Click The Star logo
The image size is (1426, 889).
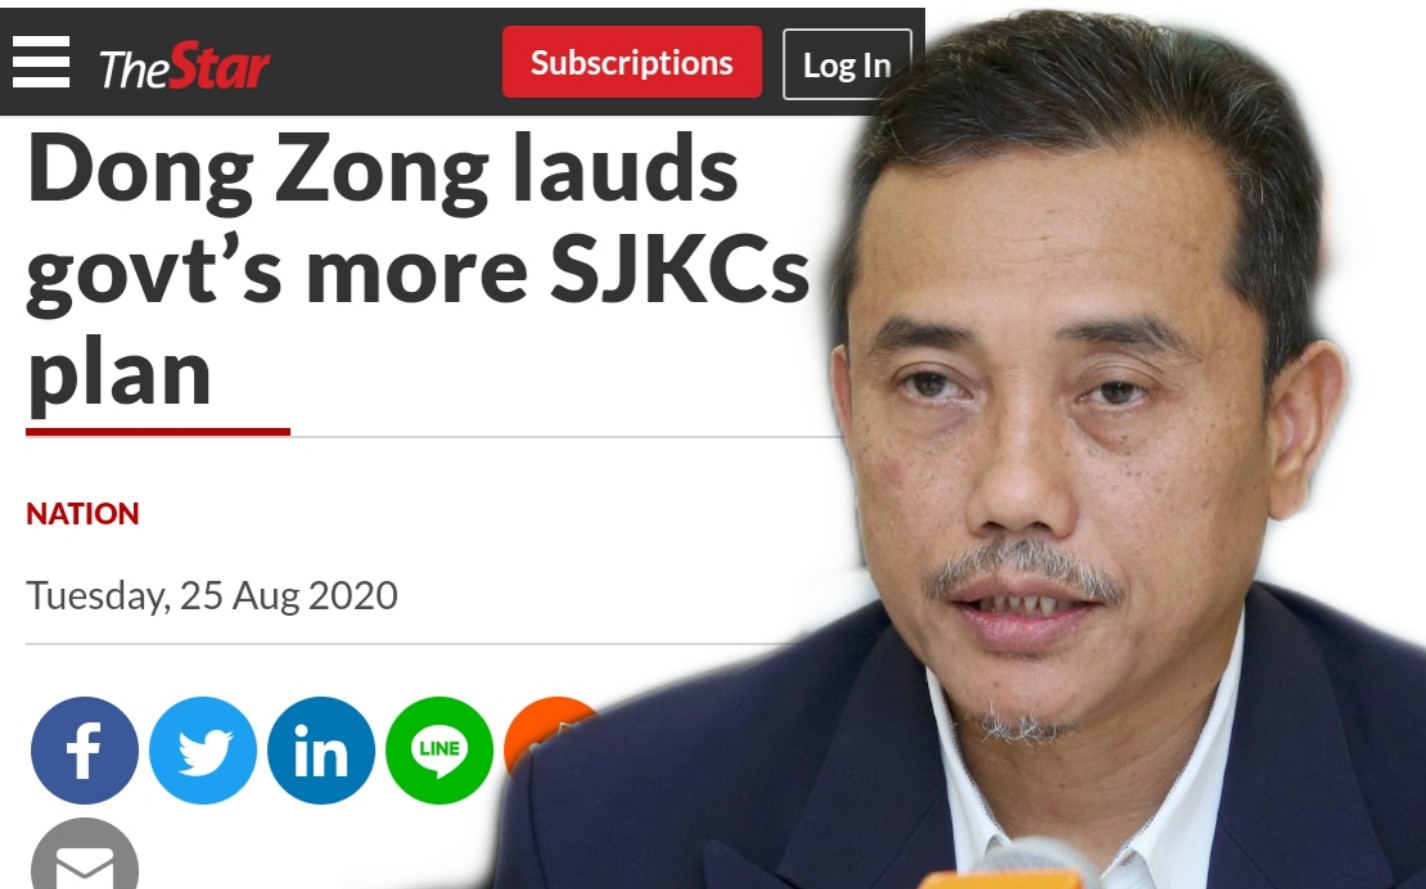(185, 67)
